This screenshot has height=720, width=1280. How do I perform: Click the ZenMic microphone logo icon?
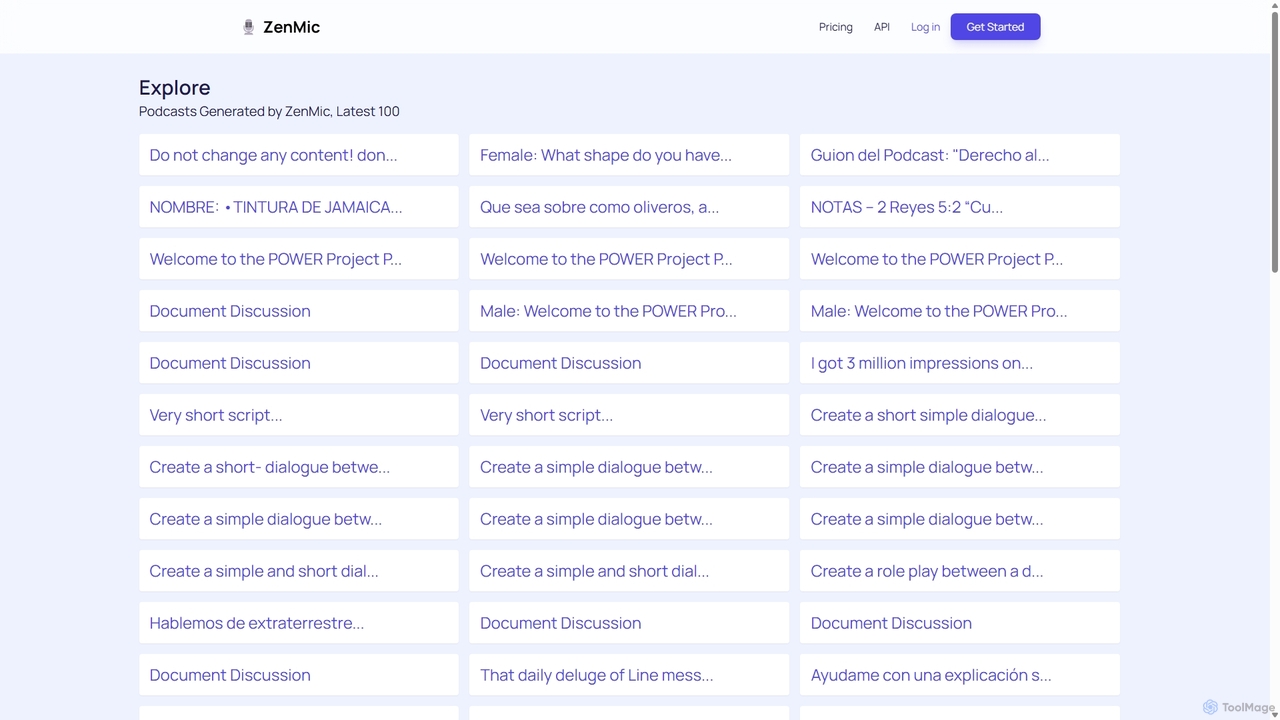(x=249, y=27)
